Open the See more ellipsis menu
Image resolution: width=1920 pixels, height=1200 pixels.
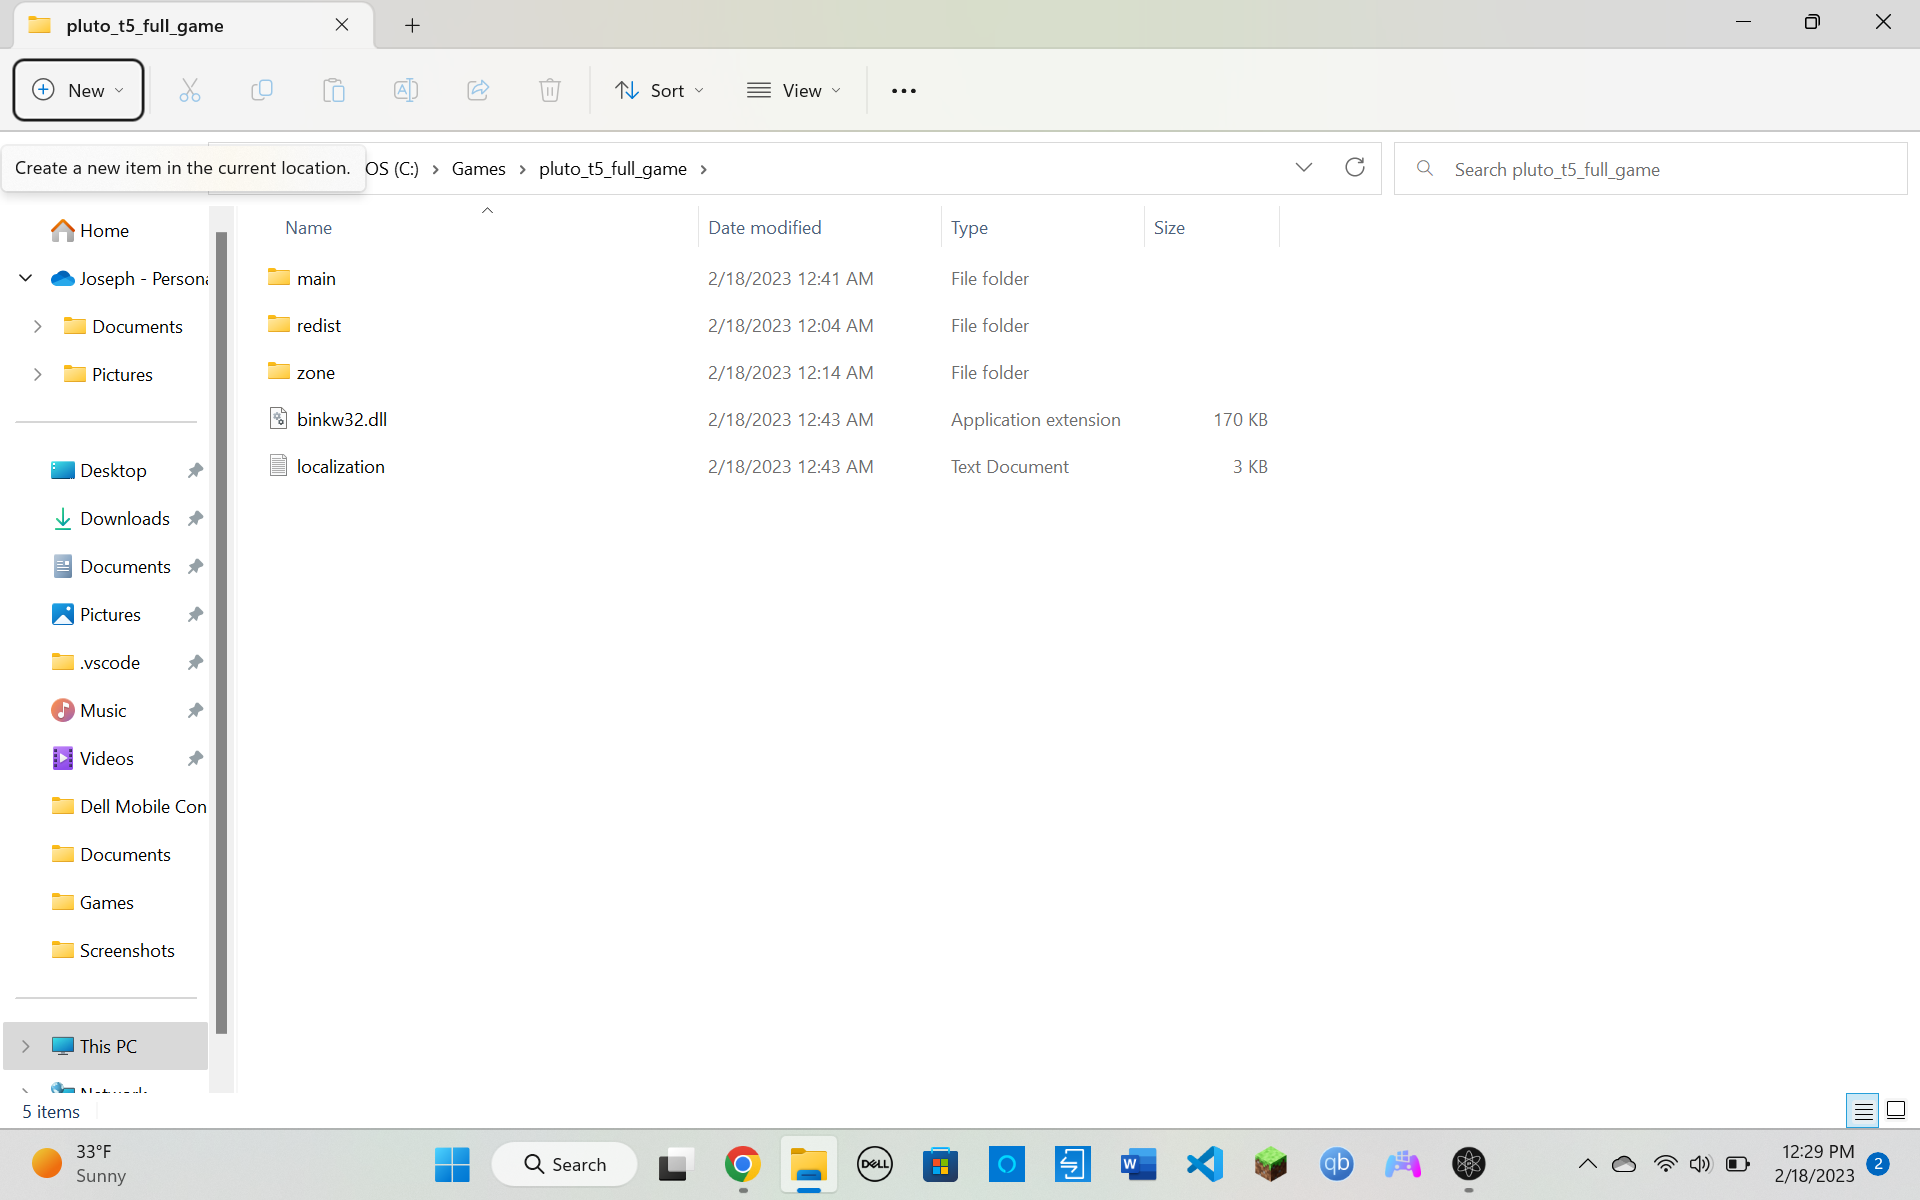pos(904,91)
